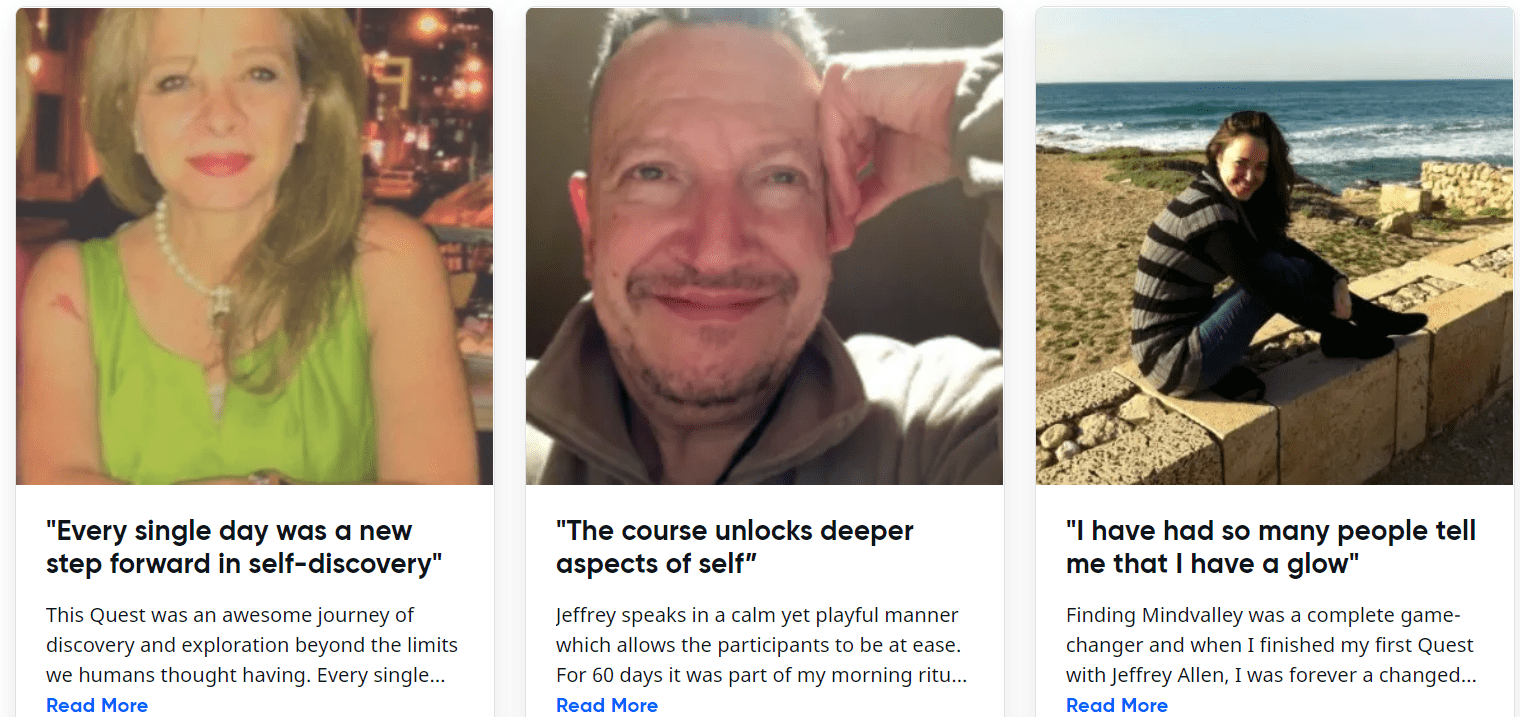Click Read More under the Jeffrey speaks testimonial
Screen dimensions: 1520x717
[607, 705]
